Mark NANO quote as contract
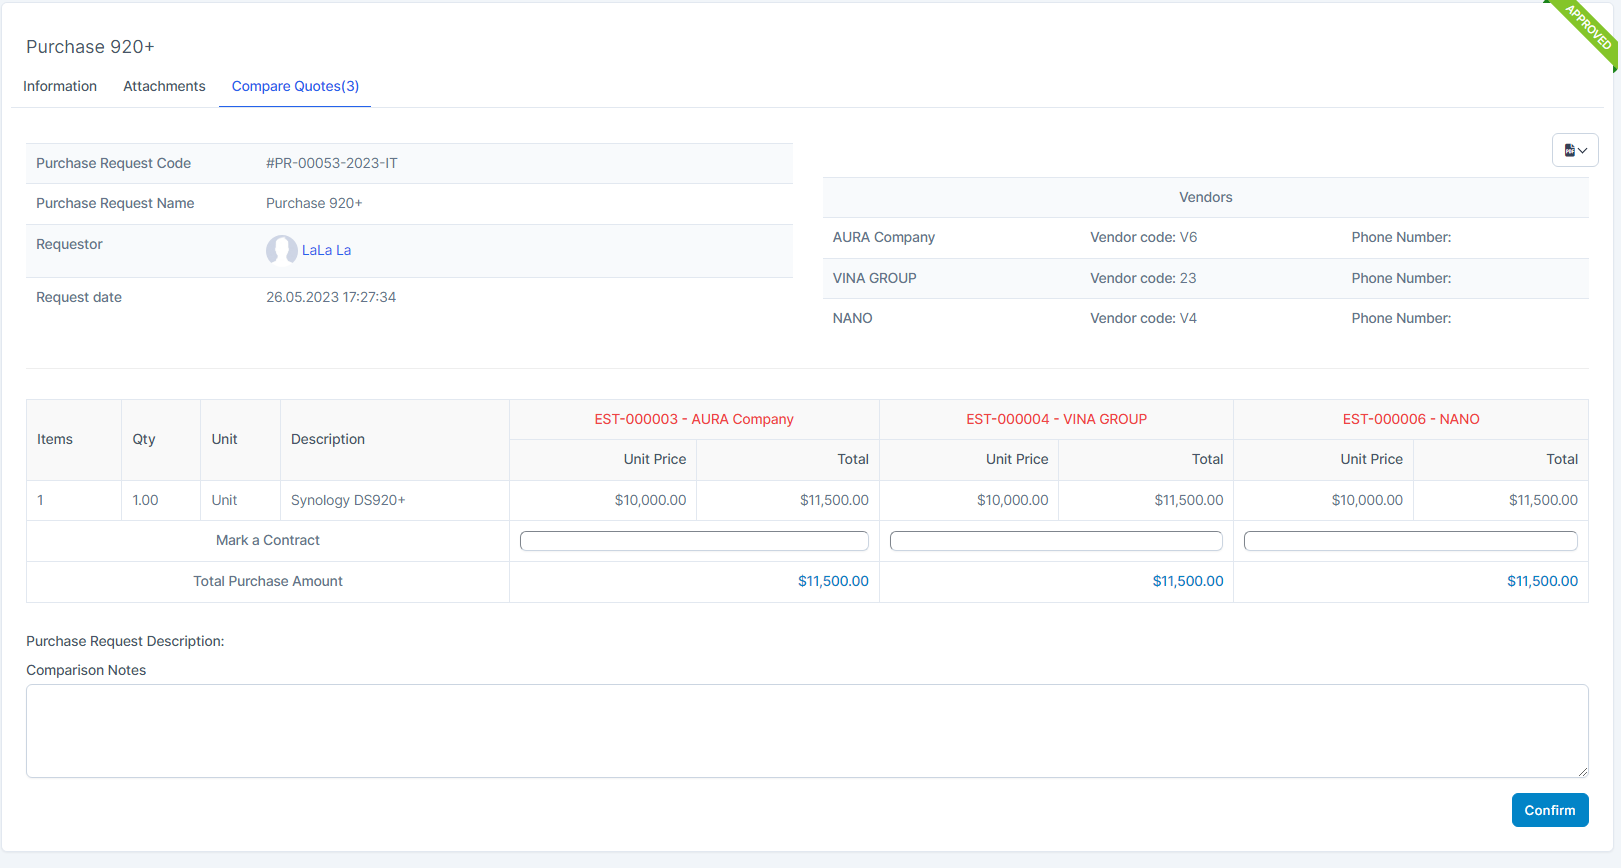Screen dimensions: 1621x868 pos(1410,541)
